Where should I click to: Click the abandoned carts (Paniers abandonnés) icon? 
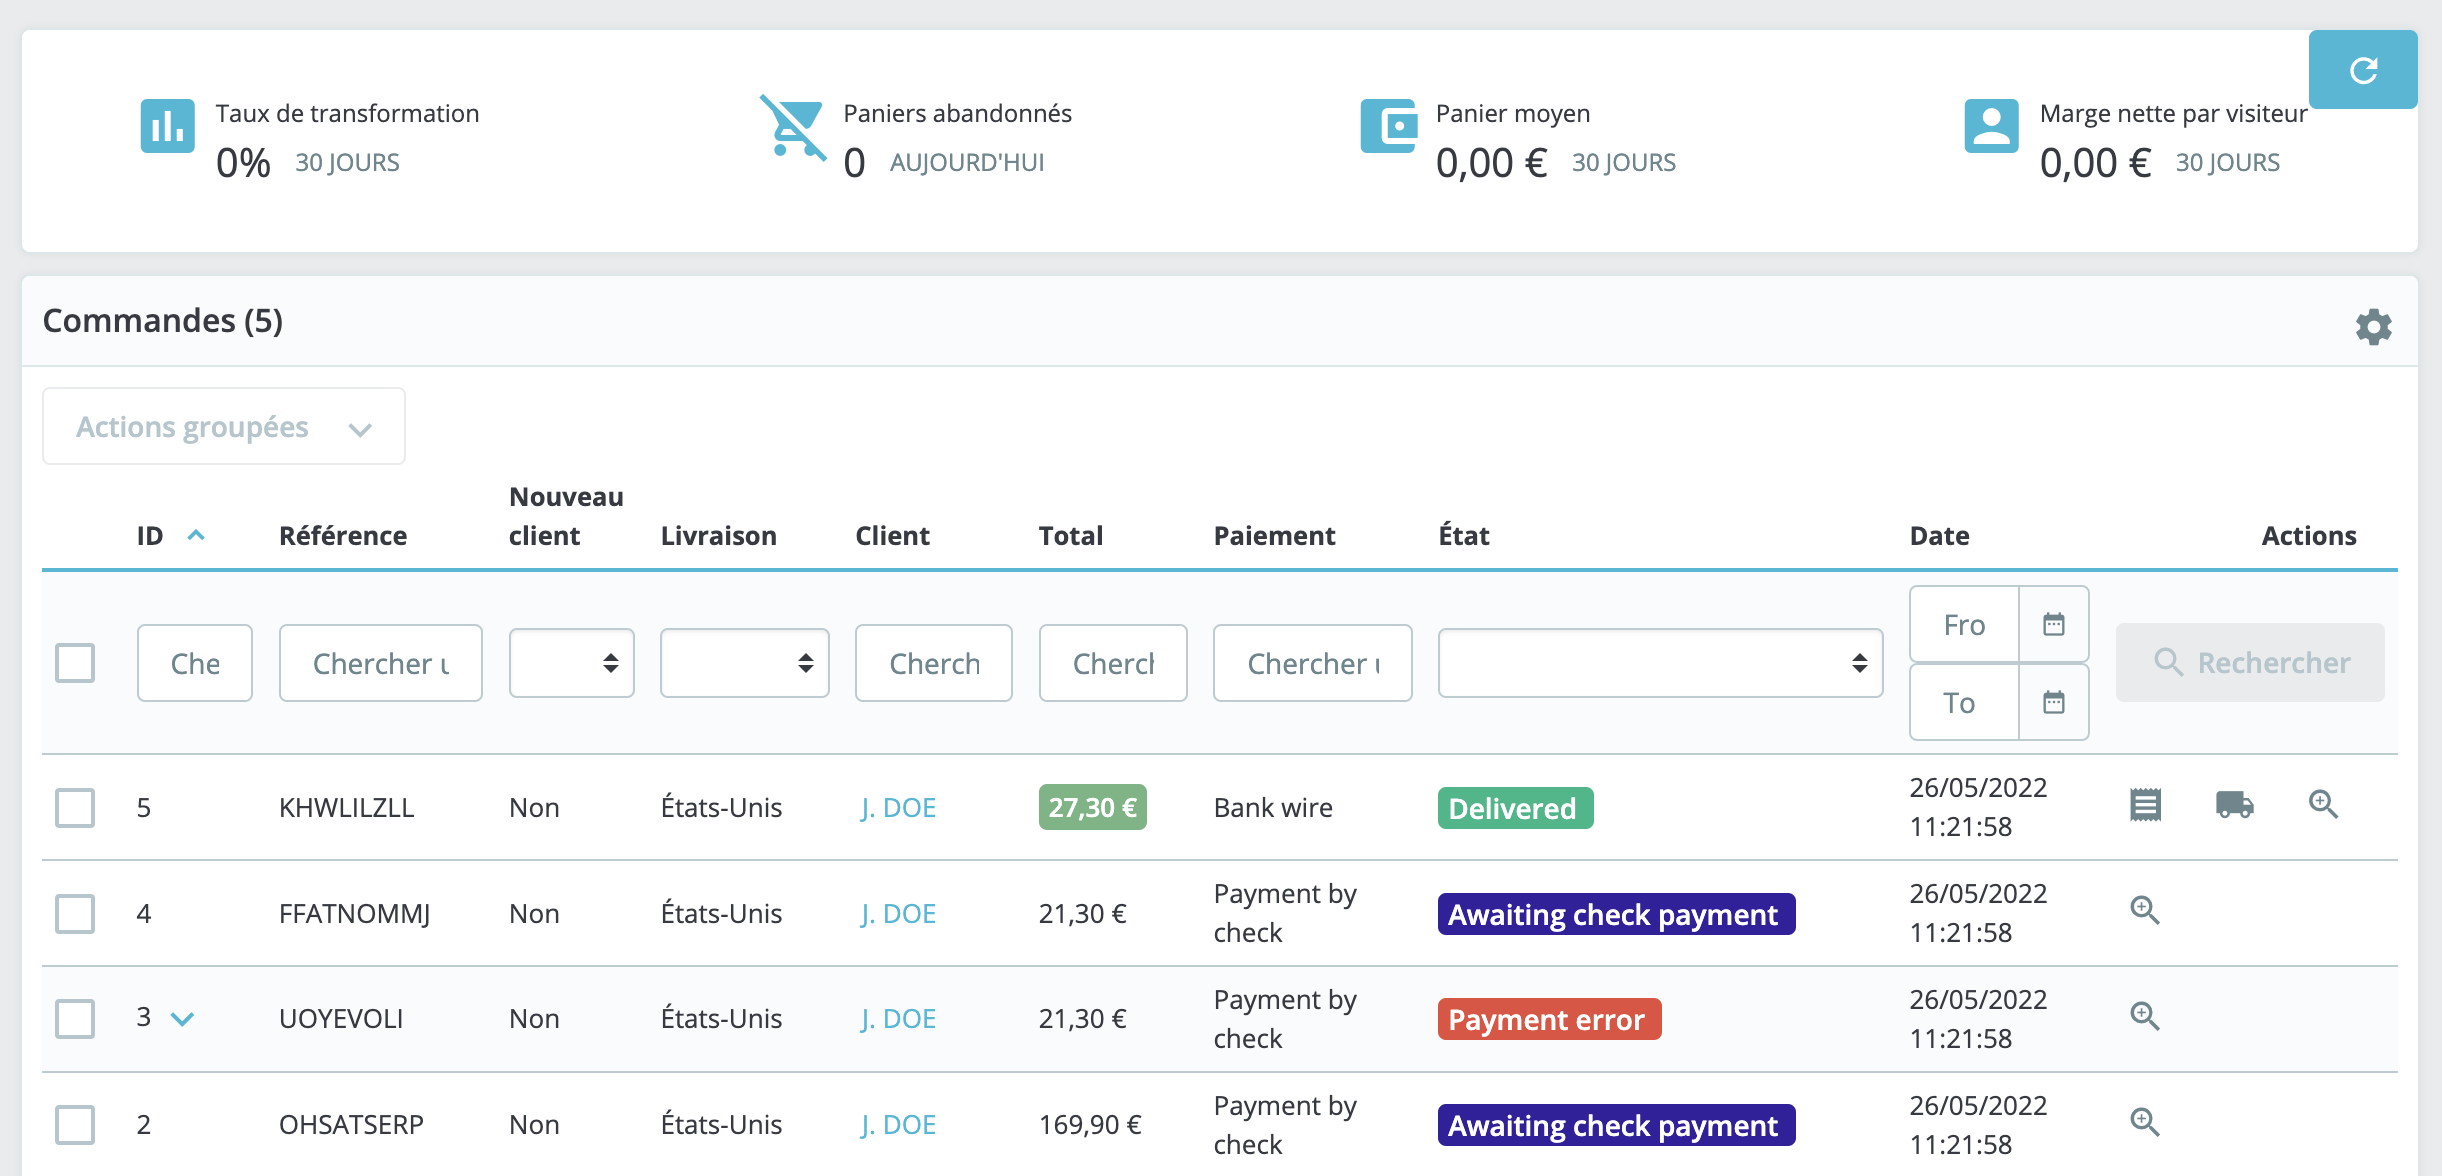pos(792,127)
